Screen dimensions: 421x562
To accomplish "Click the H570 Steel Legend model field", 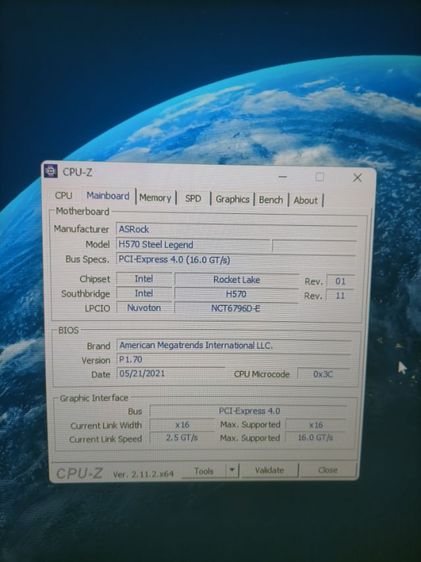I will click(193, 245).
